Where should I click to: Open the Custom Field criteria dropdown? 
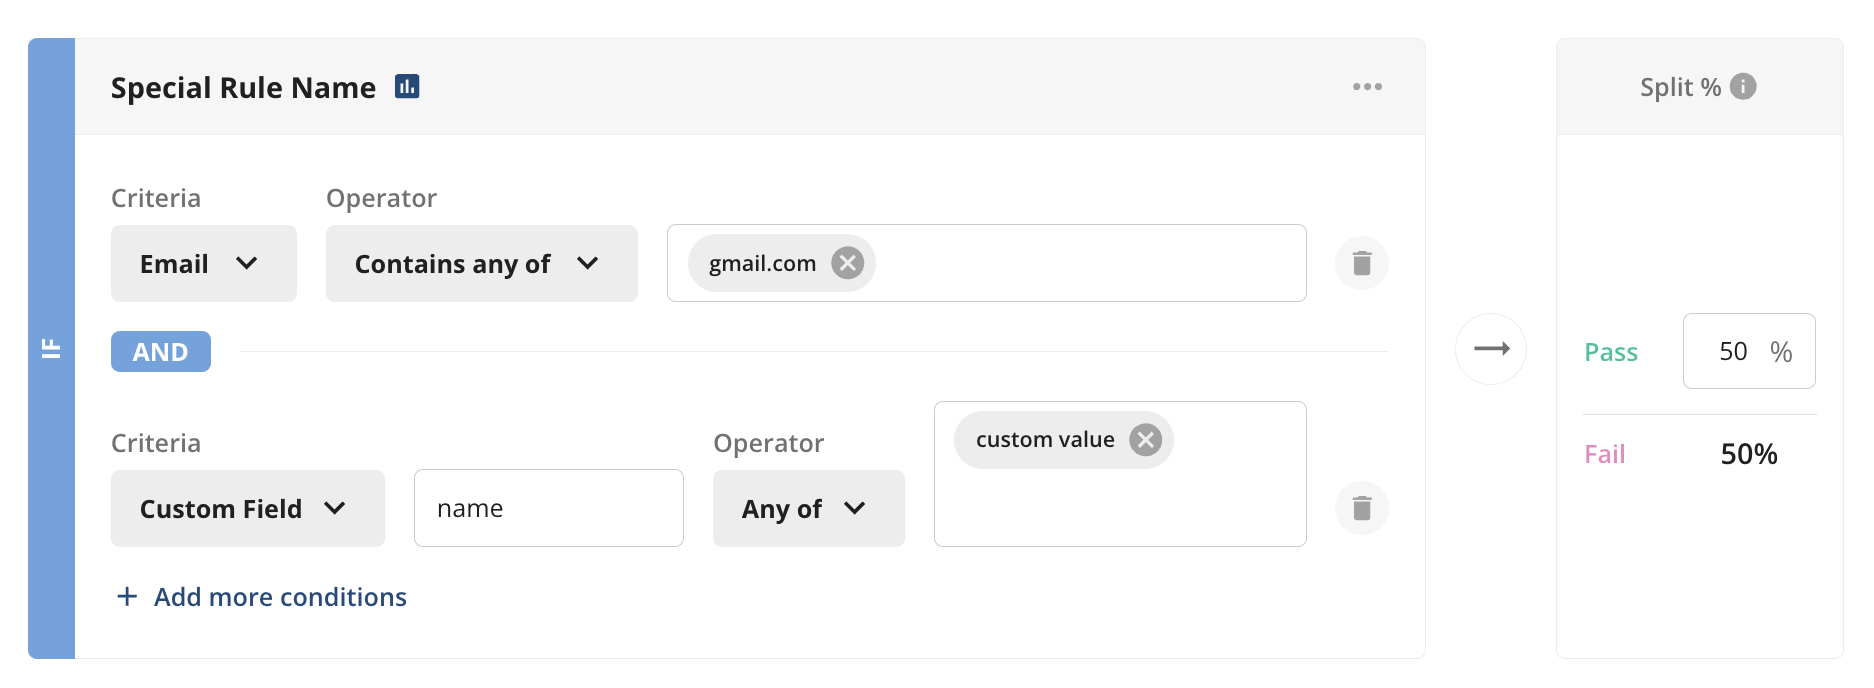(x=248, y=509)
